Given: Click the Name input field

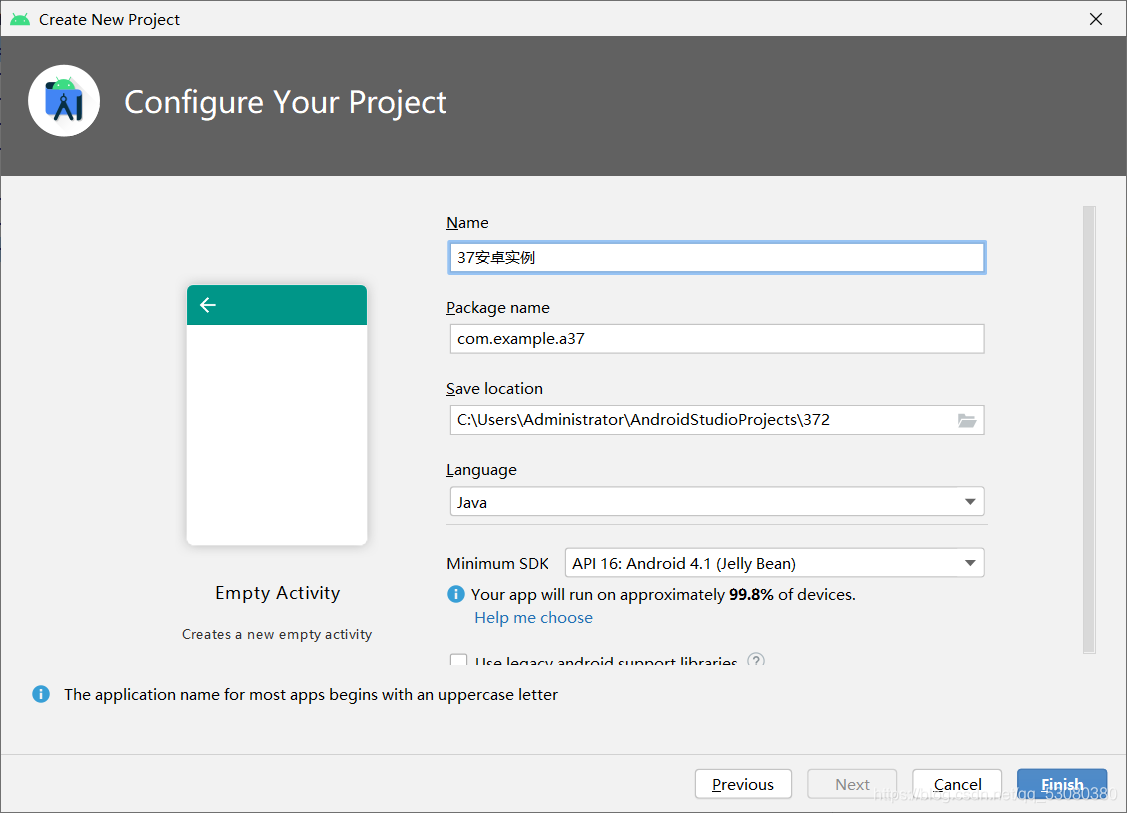Looking at the screenshot, I should point(717,257).
